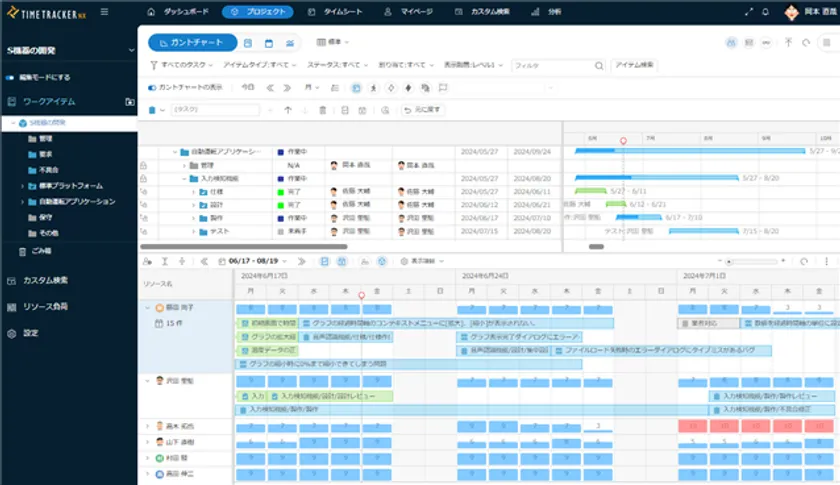Click the 元に戻す undo button
The width and height of the screenshot is (840, 485).
[x=422, y=110]
